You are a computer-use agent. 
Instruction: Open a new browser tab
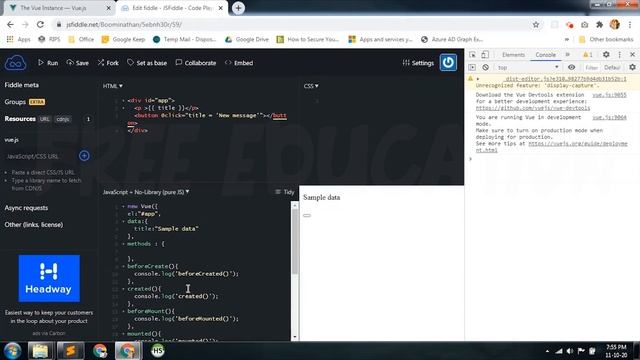[238, 8]
